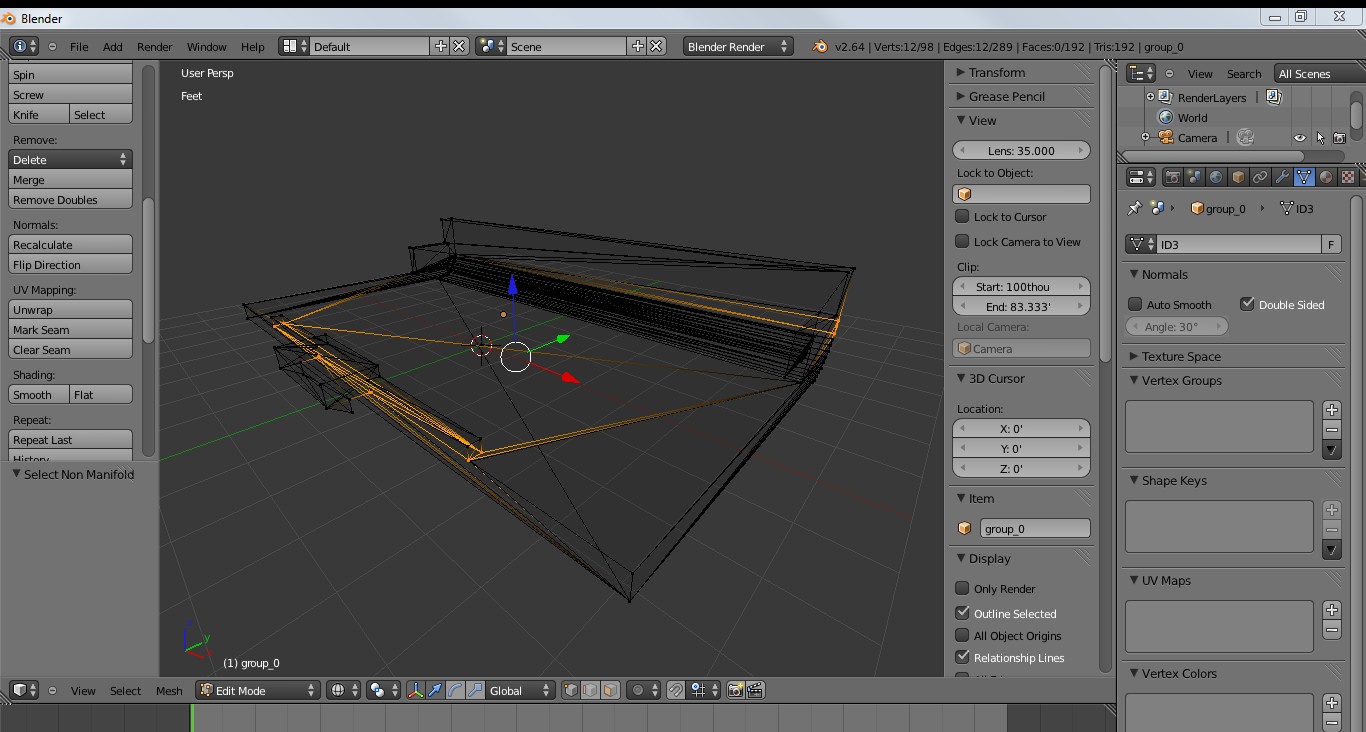Click the OpenGL render image icon
The width and height of the screenshot is (1366, 732).
click(736, 690)
